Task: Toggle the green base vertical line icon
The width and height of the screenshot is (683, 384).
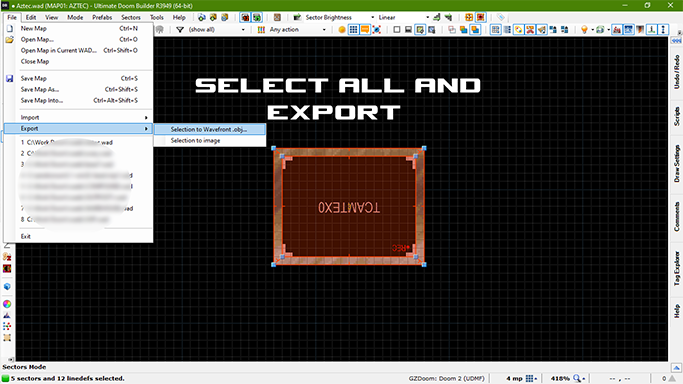Action: [x=652, y=30]
